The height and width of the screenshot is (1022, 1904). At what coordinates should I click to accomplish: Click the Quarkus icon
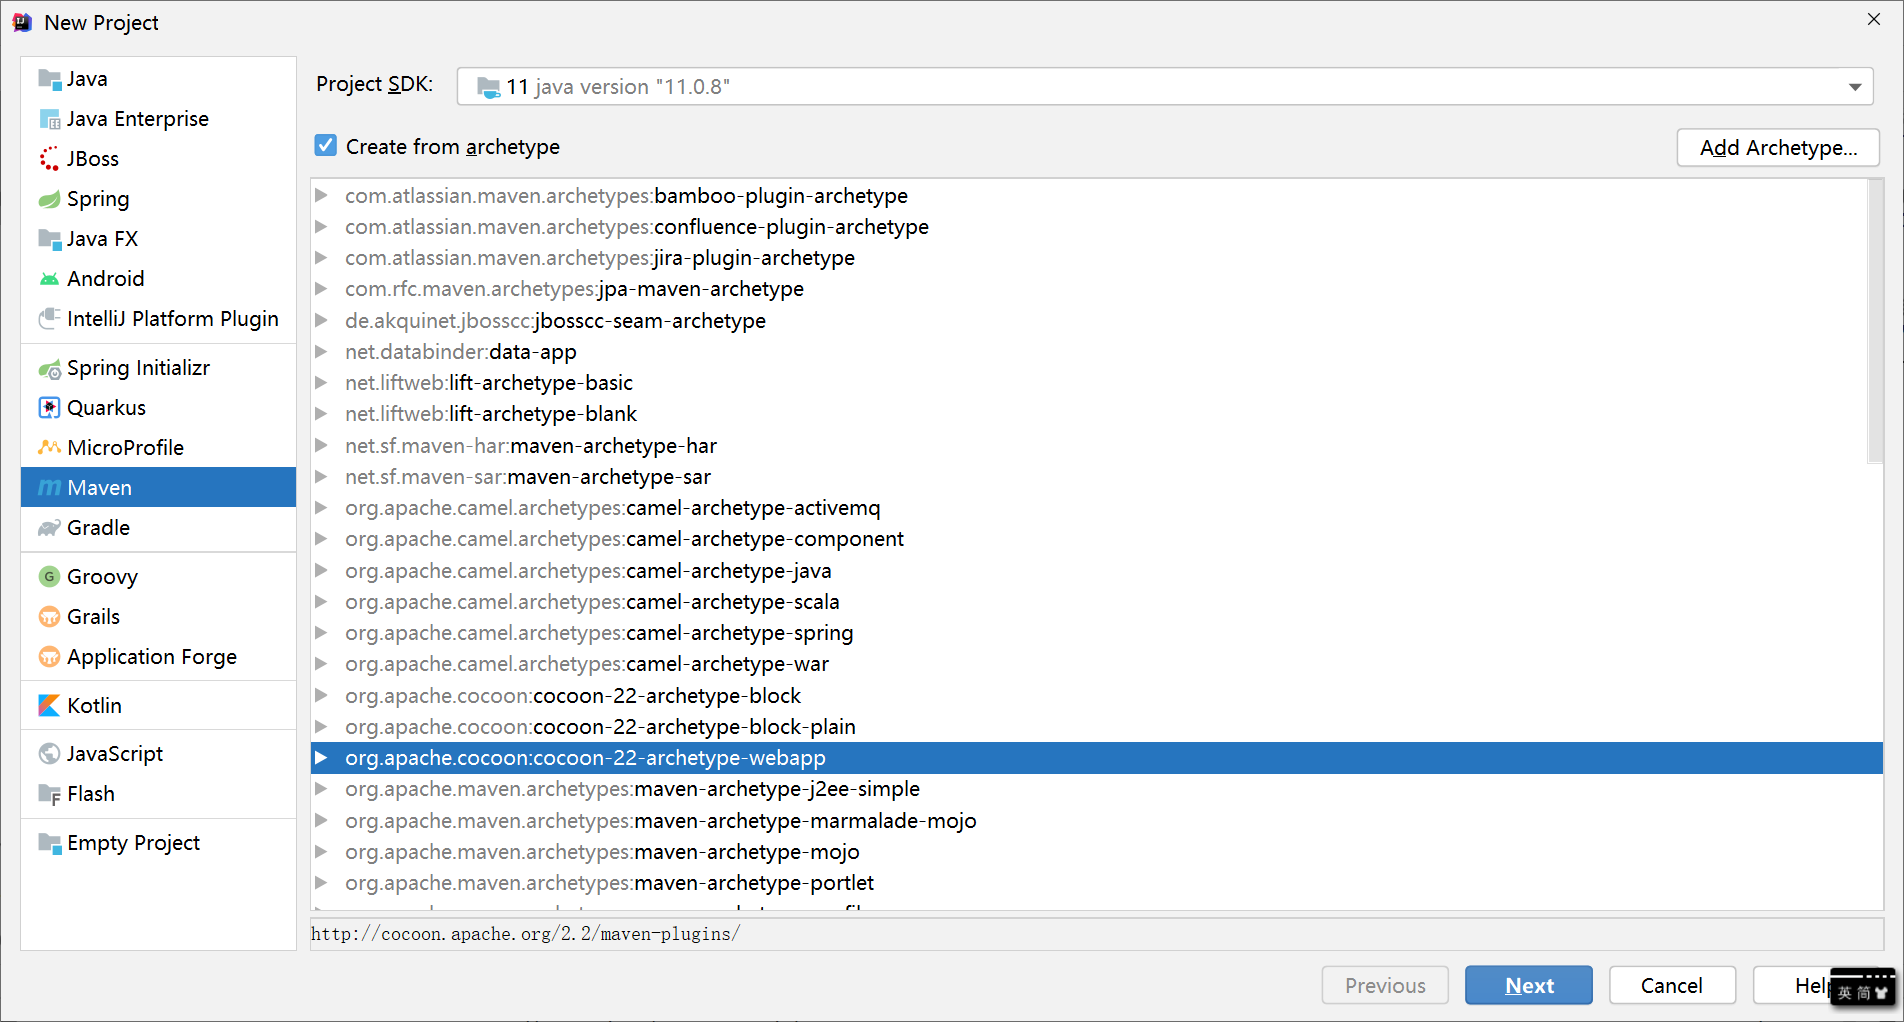49,408
